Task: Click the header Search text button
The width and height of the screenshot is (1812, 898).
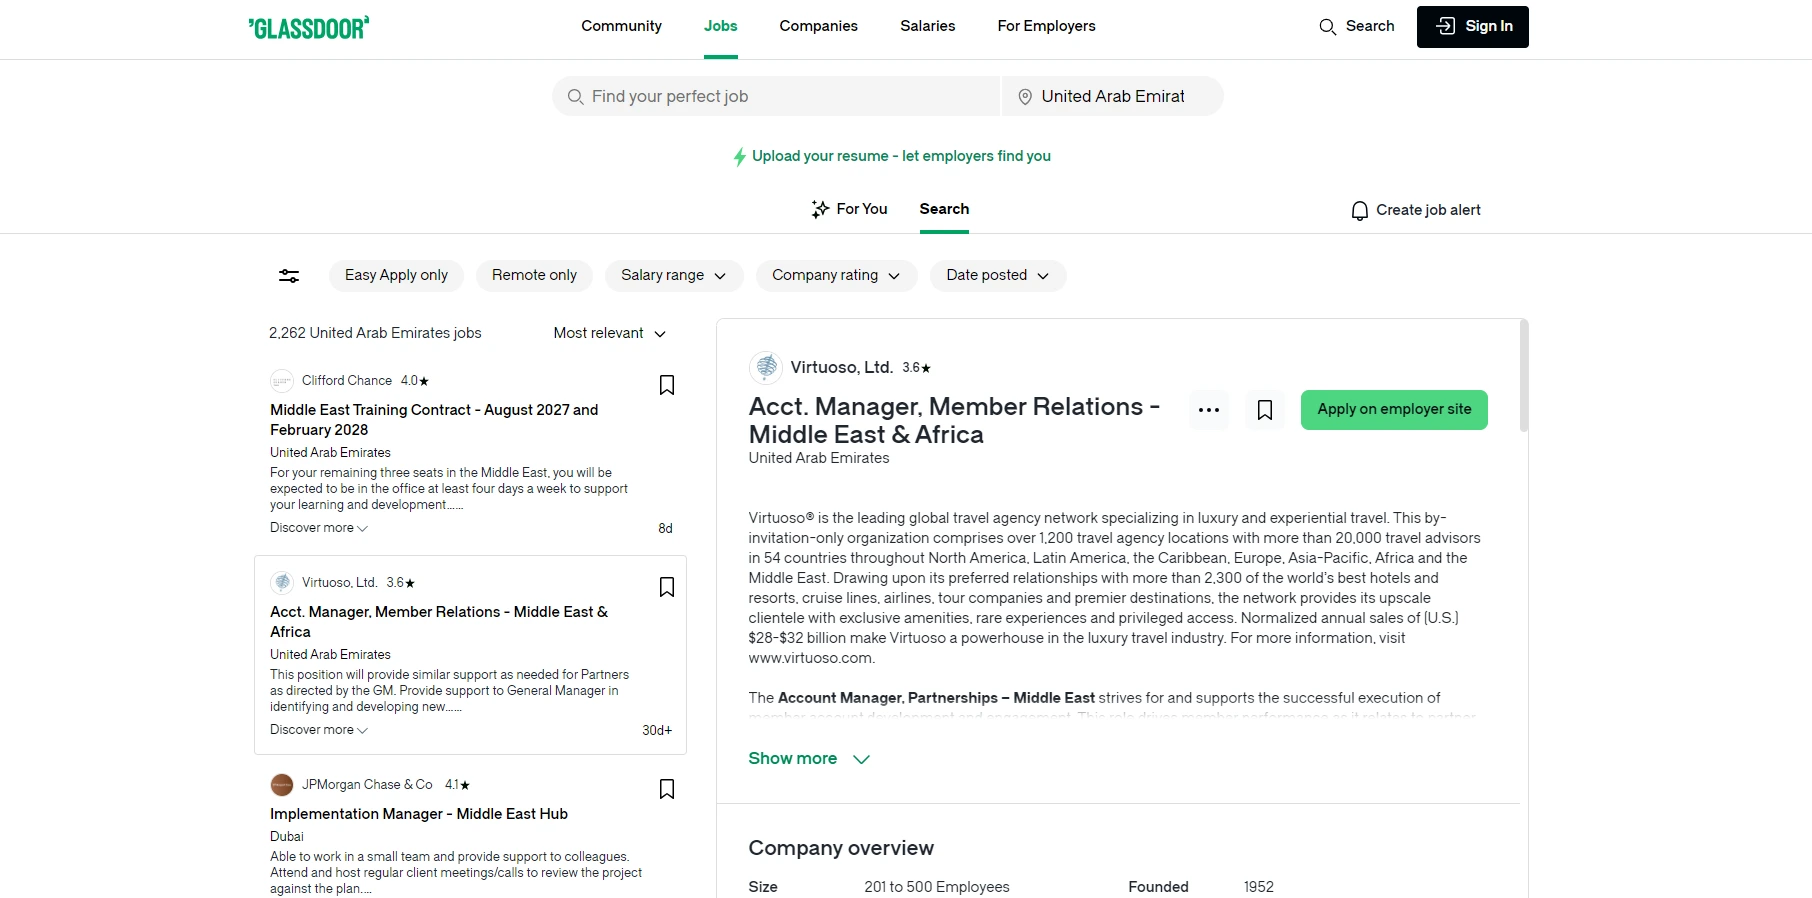Action: coord(1370,27)
